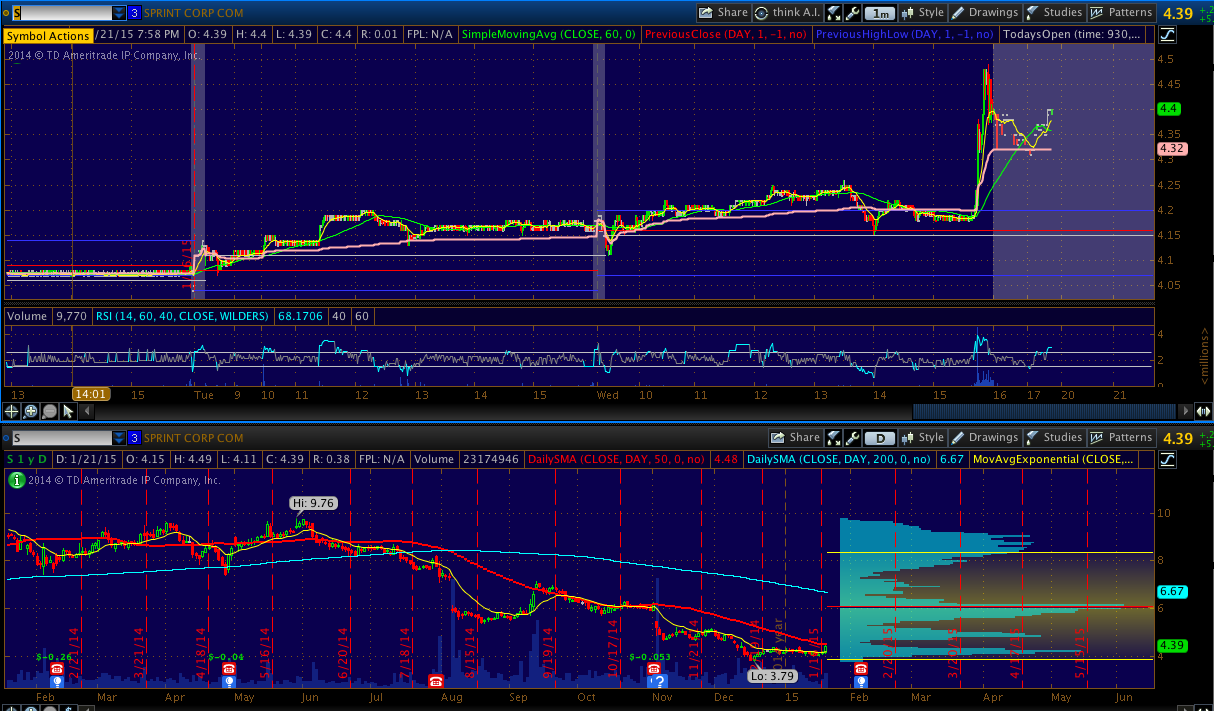This screenshot has width=1214, height=711.
Task: Open the wrench settings in lower chart toolbar
Action: click(851, 438)
